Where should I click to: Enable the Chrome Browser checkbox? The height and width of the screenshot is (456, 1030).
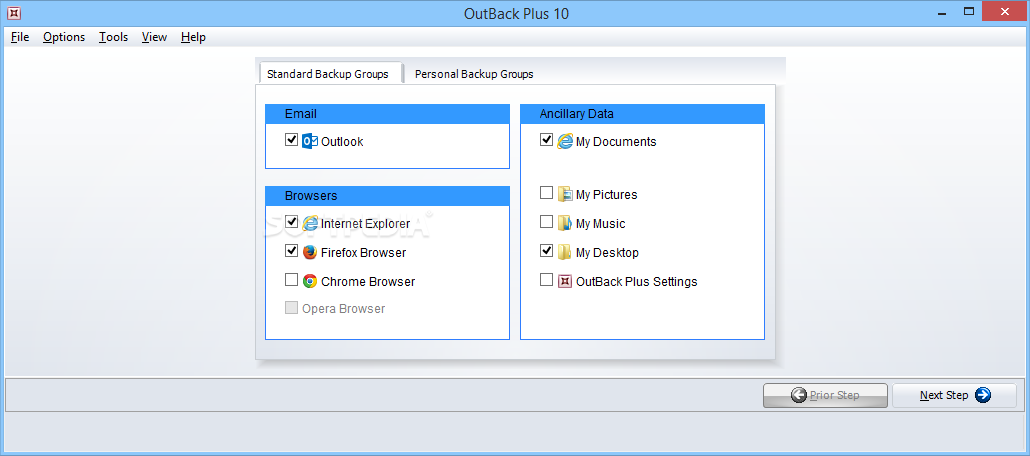(x=292, y=280)
